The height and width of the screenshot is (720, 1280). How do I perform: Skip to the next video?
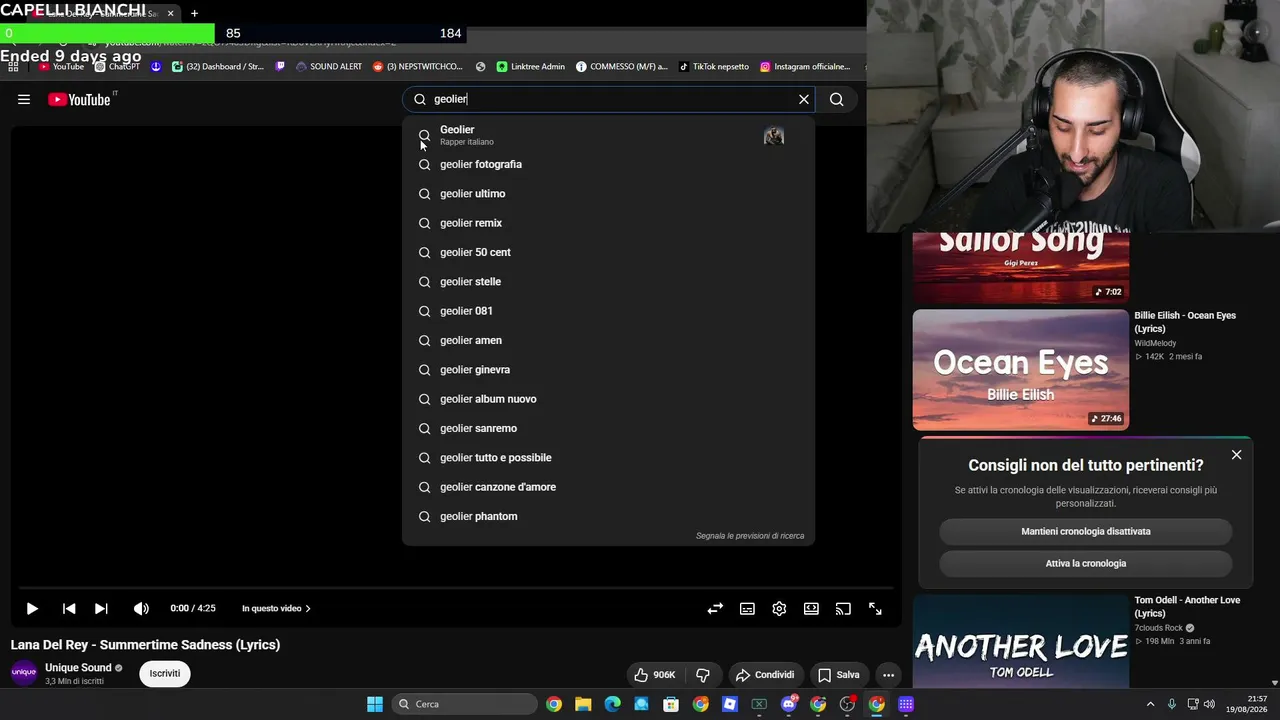pyautogui.click(x=101, y=608)
